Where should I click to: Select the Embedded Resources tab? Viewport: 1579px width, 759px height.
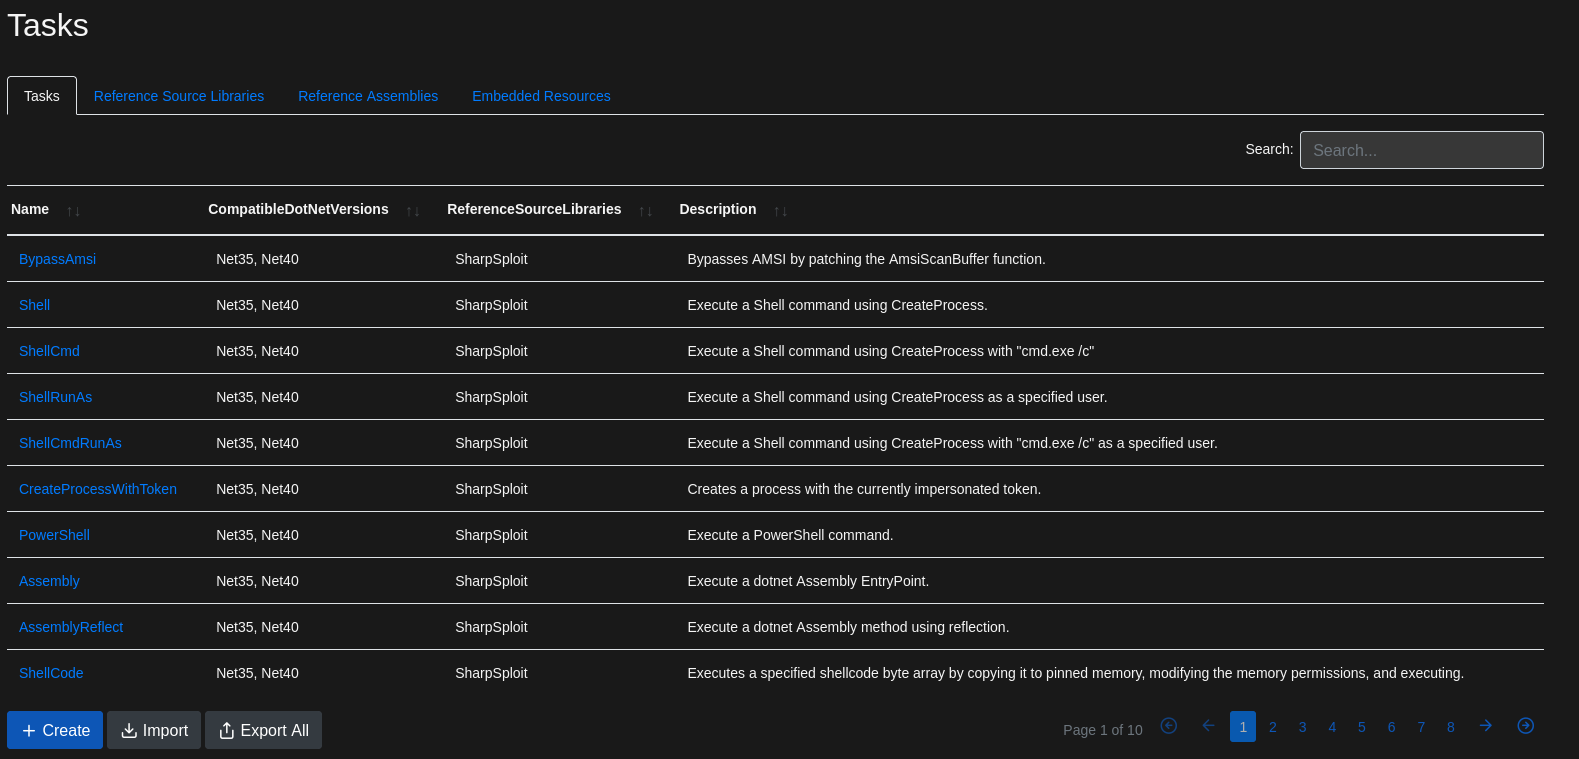point(541,96)
